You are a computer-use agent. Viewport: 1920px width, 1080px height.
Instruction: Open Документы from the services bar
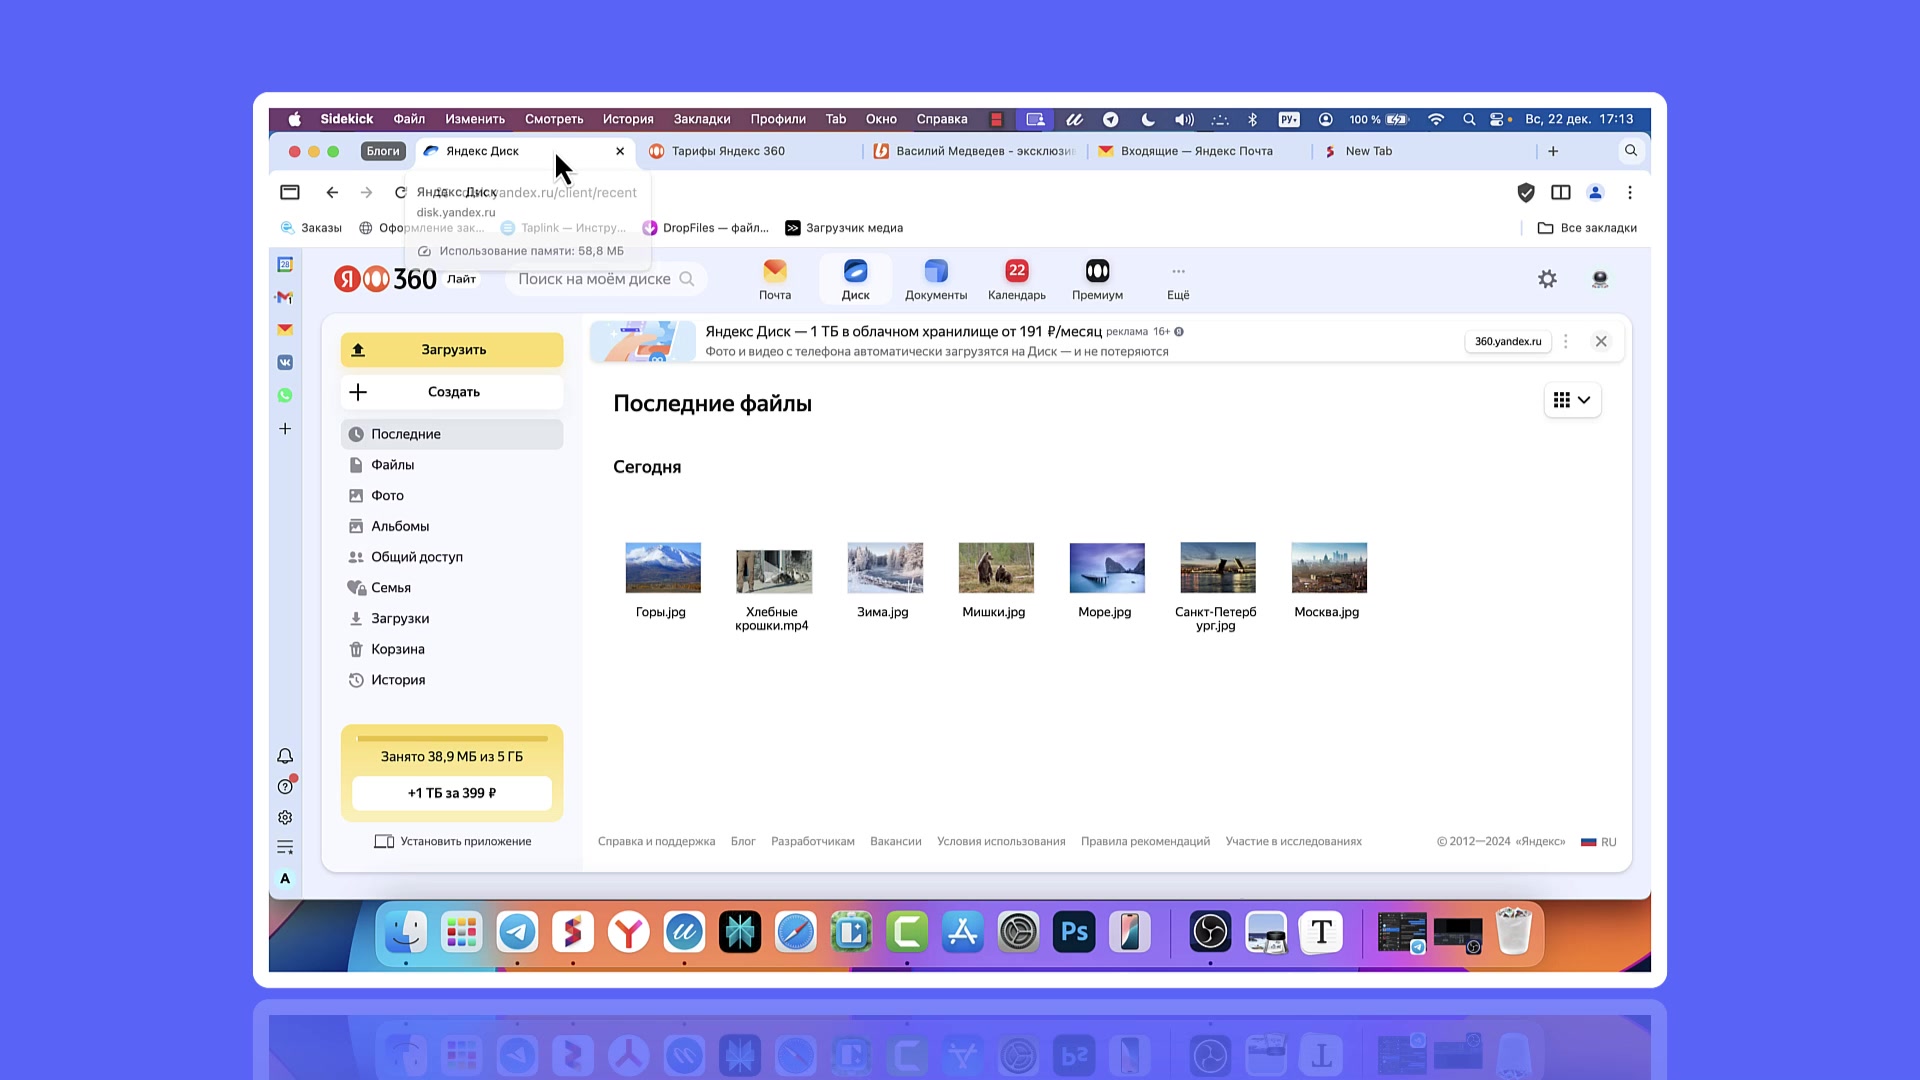(x=935, y=279)
